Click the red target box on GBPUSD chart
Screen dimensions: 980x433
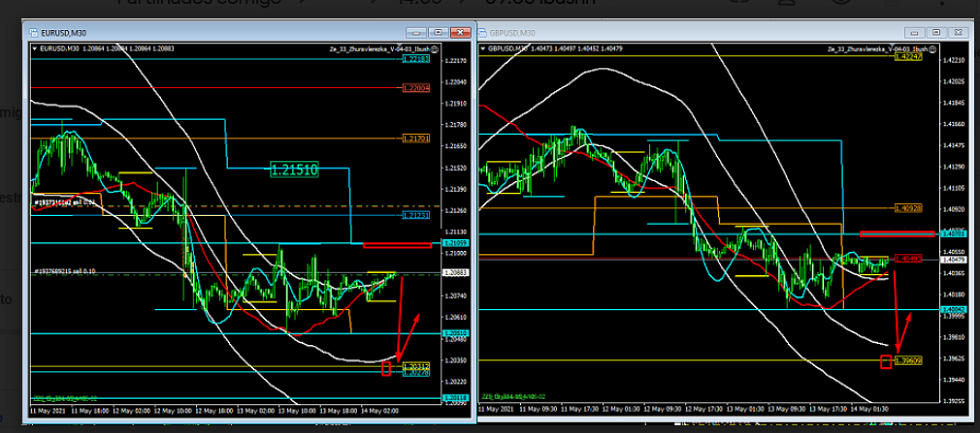(x=885, y=361)
